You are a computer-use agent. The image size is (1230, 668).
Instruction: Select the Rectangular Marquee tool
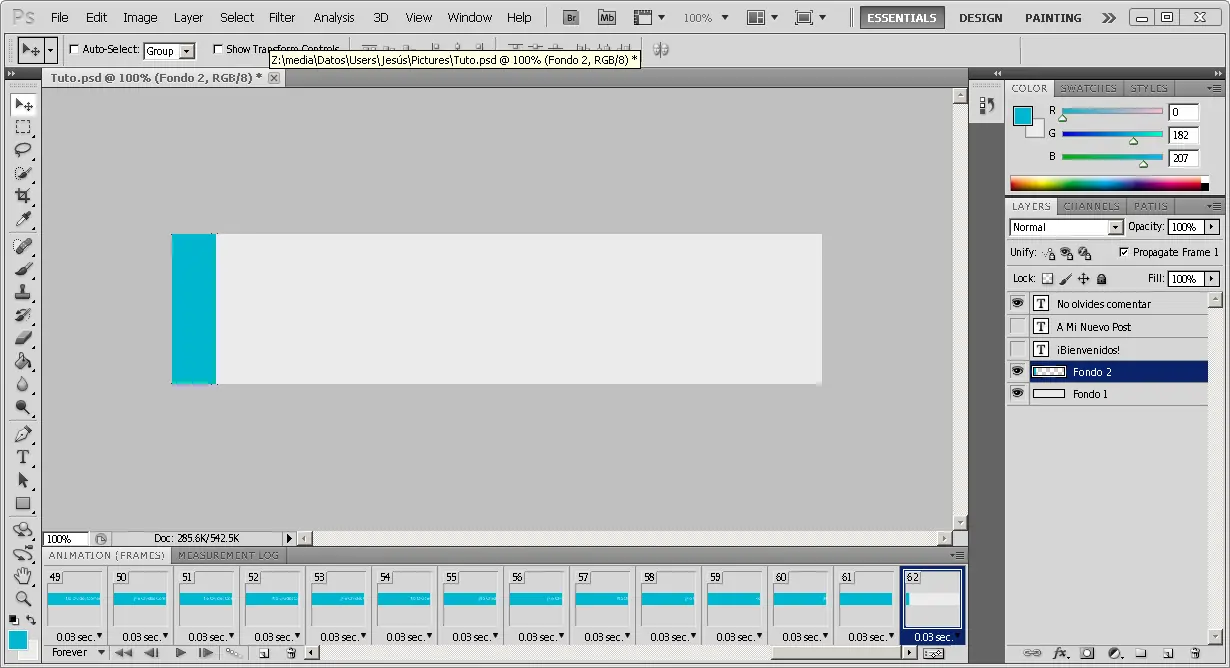pos(23,127)
